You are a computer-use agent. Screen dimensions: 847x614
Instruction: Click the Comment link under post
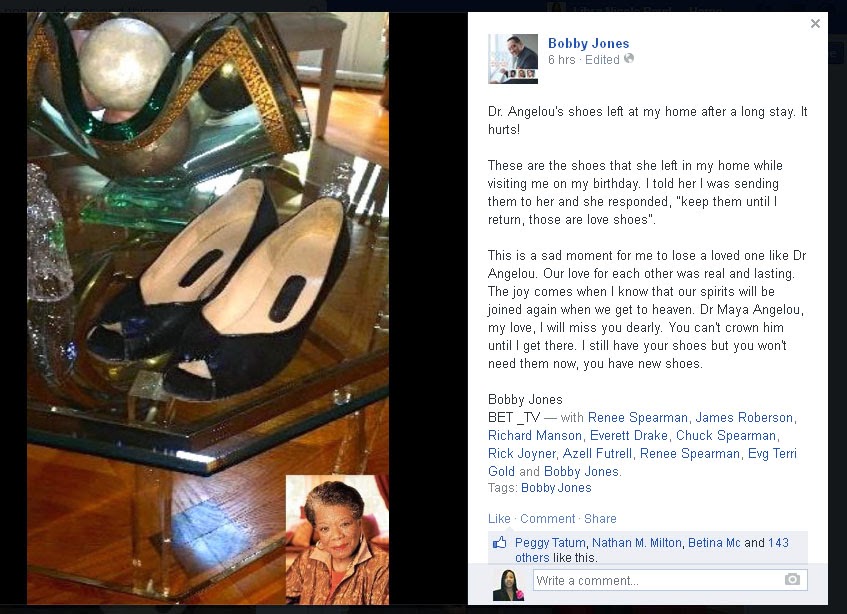point(547,518)
